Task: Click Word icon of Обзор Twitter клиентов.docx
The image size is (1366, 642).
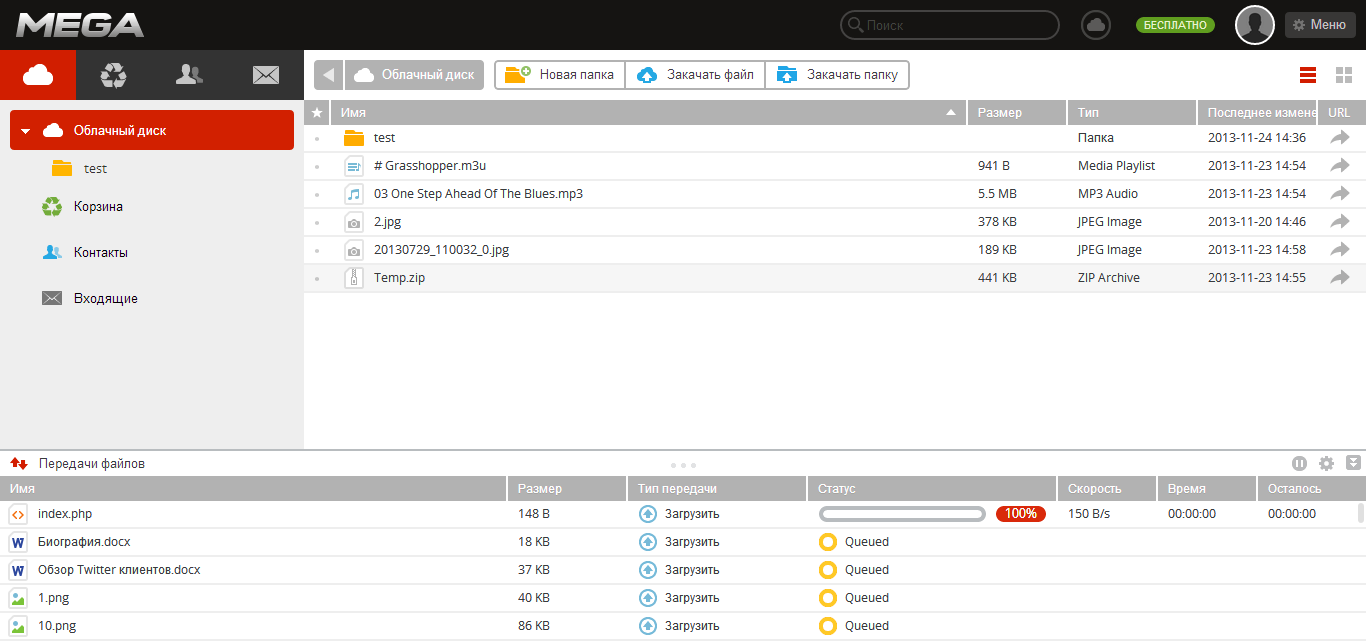Action: (x=18, y=570)
